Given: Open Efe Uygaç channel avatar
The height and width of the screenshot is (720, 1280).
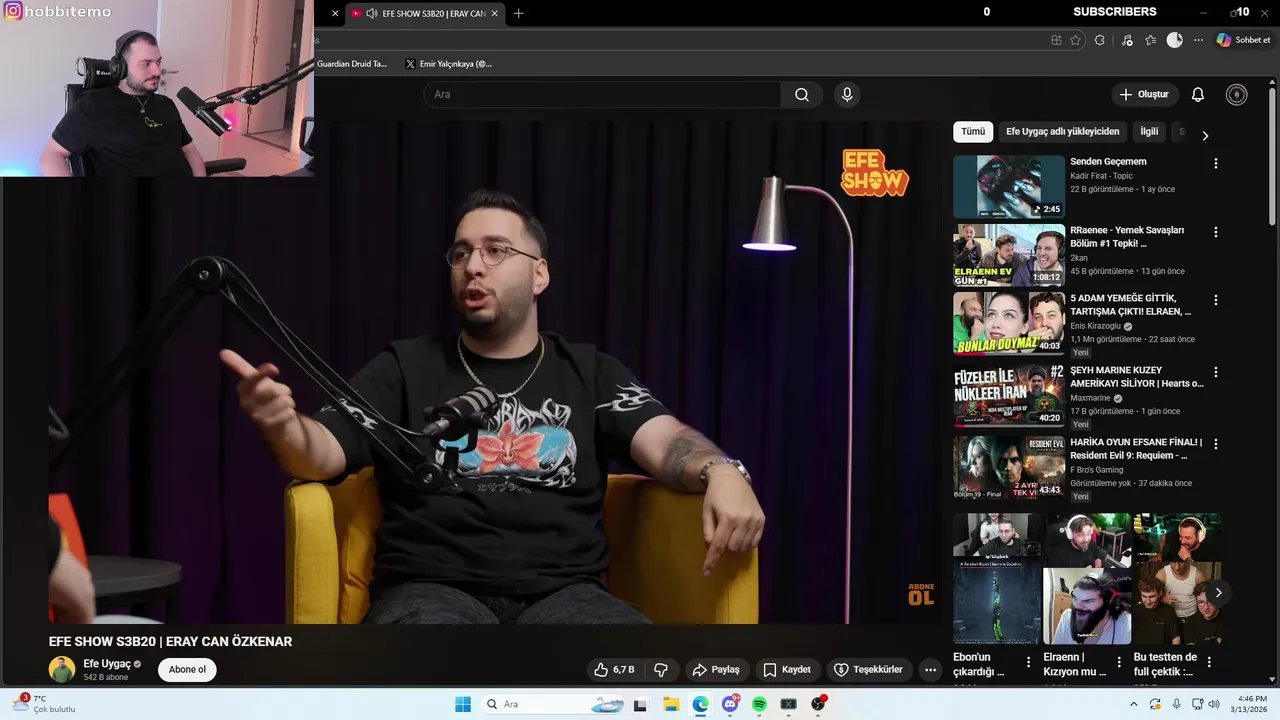Looking at the screenshot, I should coord(62,670).
